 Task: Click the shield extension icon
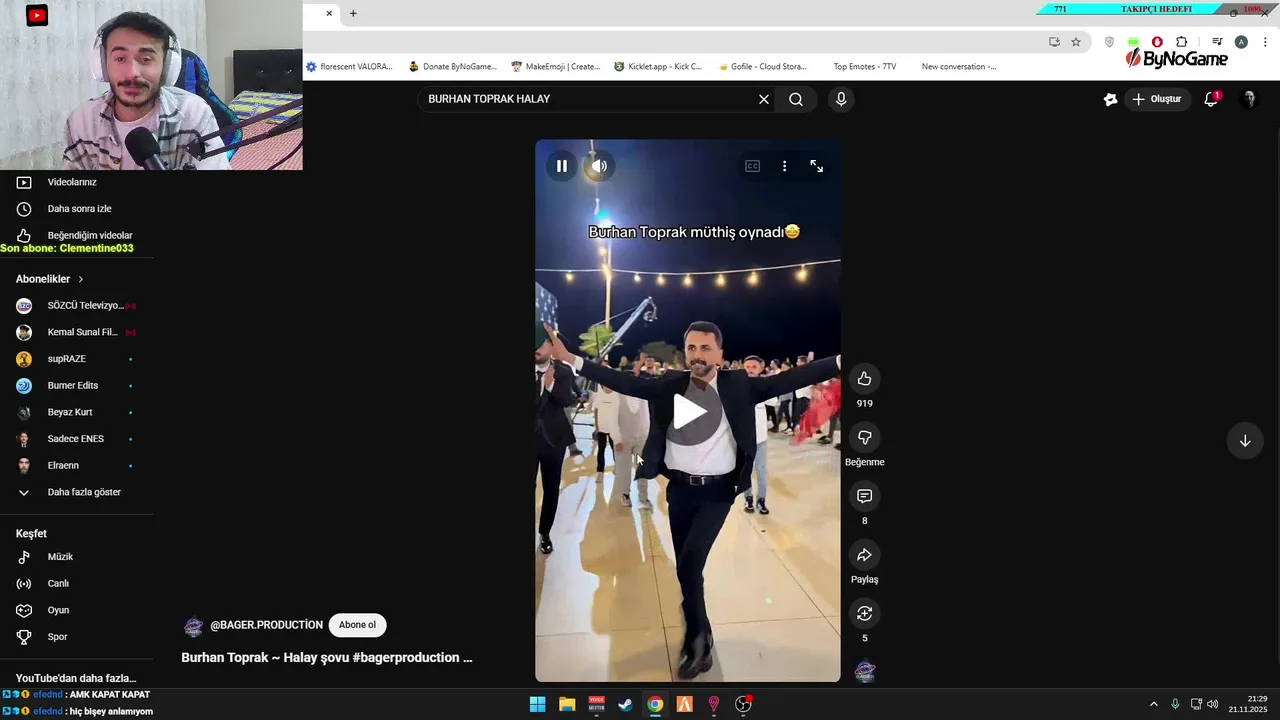pyautogui.click(x=1109, y=42)
